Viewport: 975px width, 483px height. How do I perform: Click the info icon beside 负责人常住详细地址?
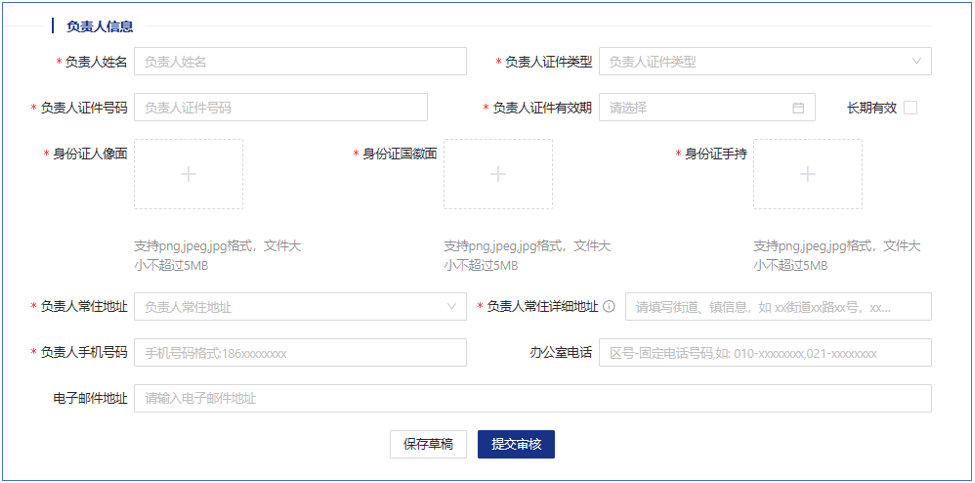tap(609, 307)
